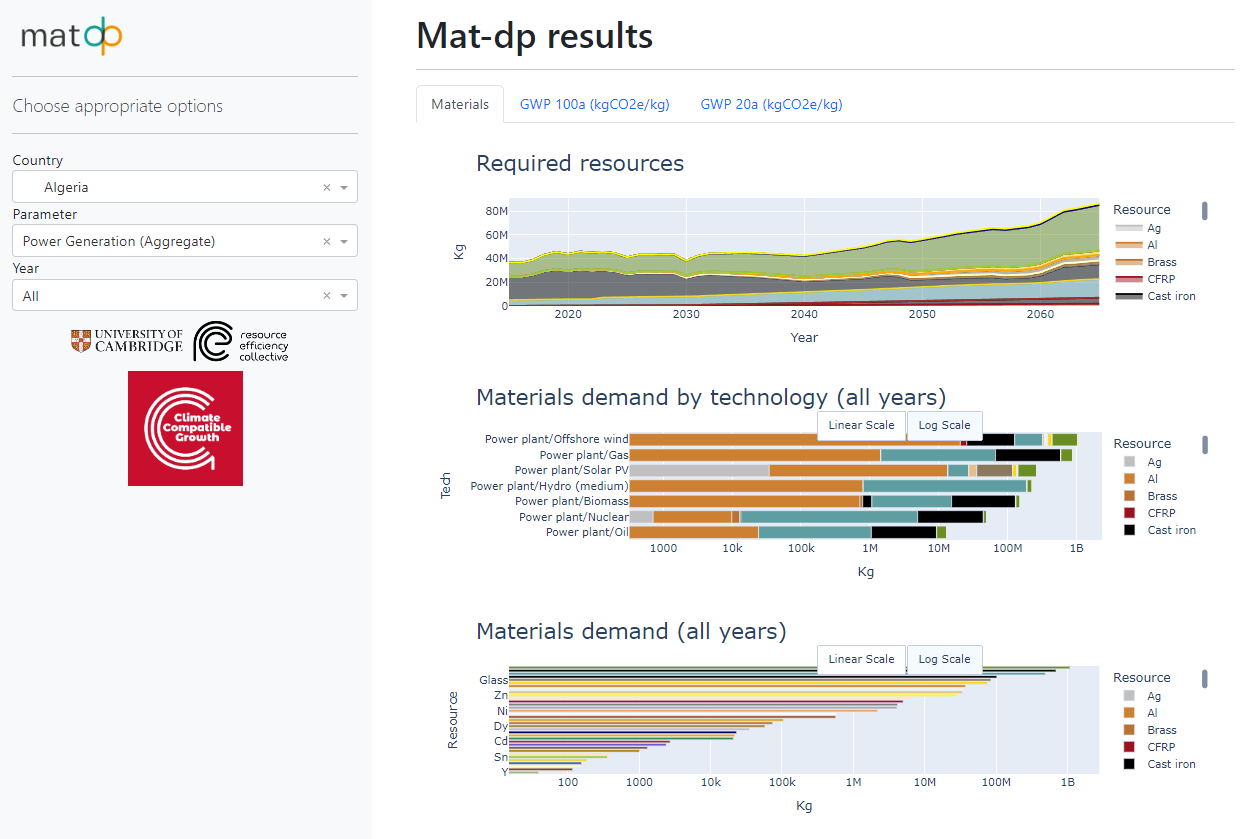Viewport: 1259px width, 839px height.
Task: Switch to GWP 20a (kgCO2e/kg) tab
Action: 771,104
